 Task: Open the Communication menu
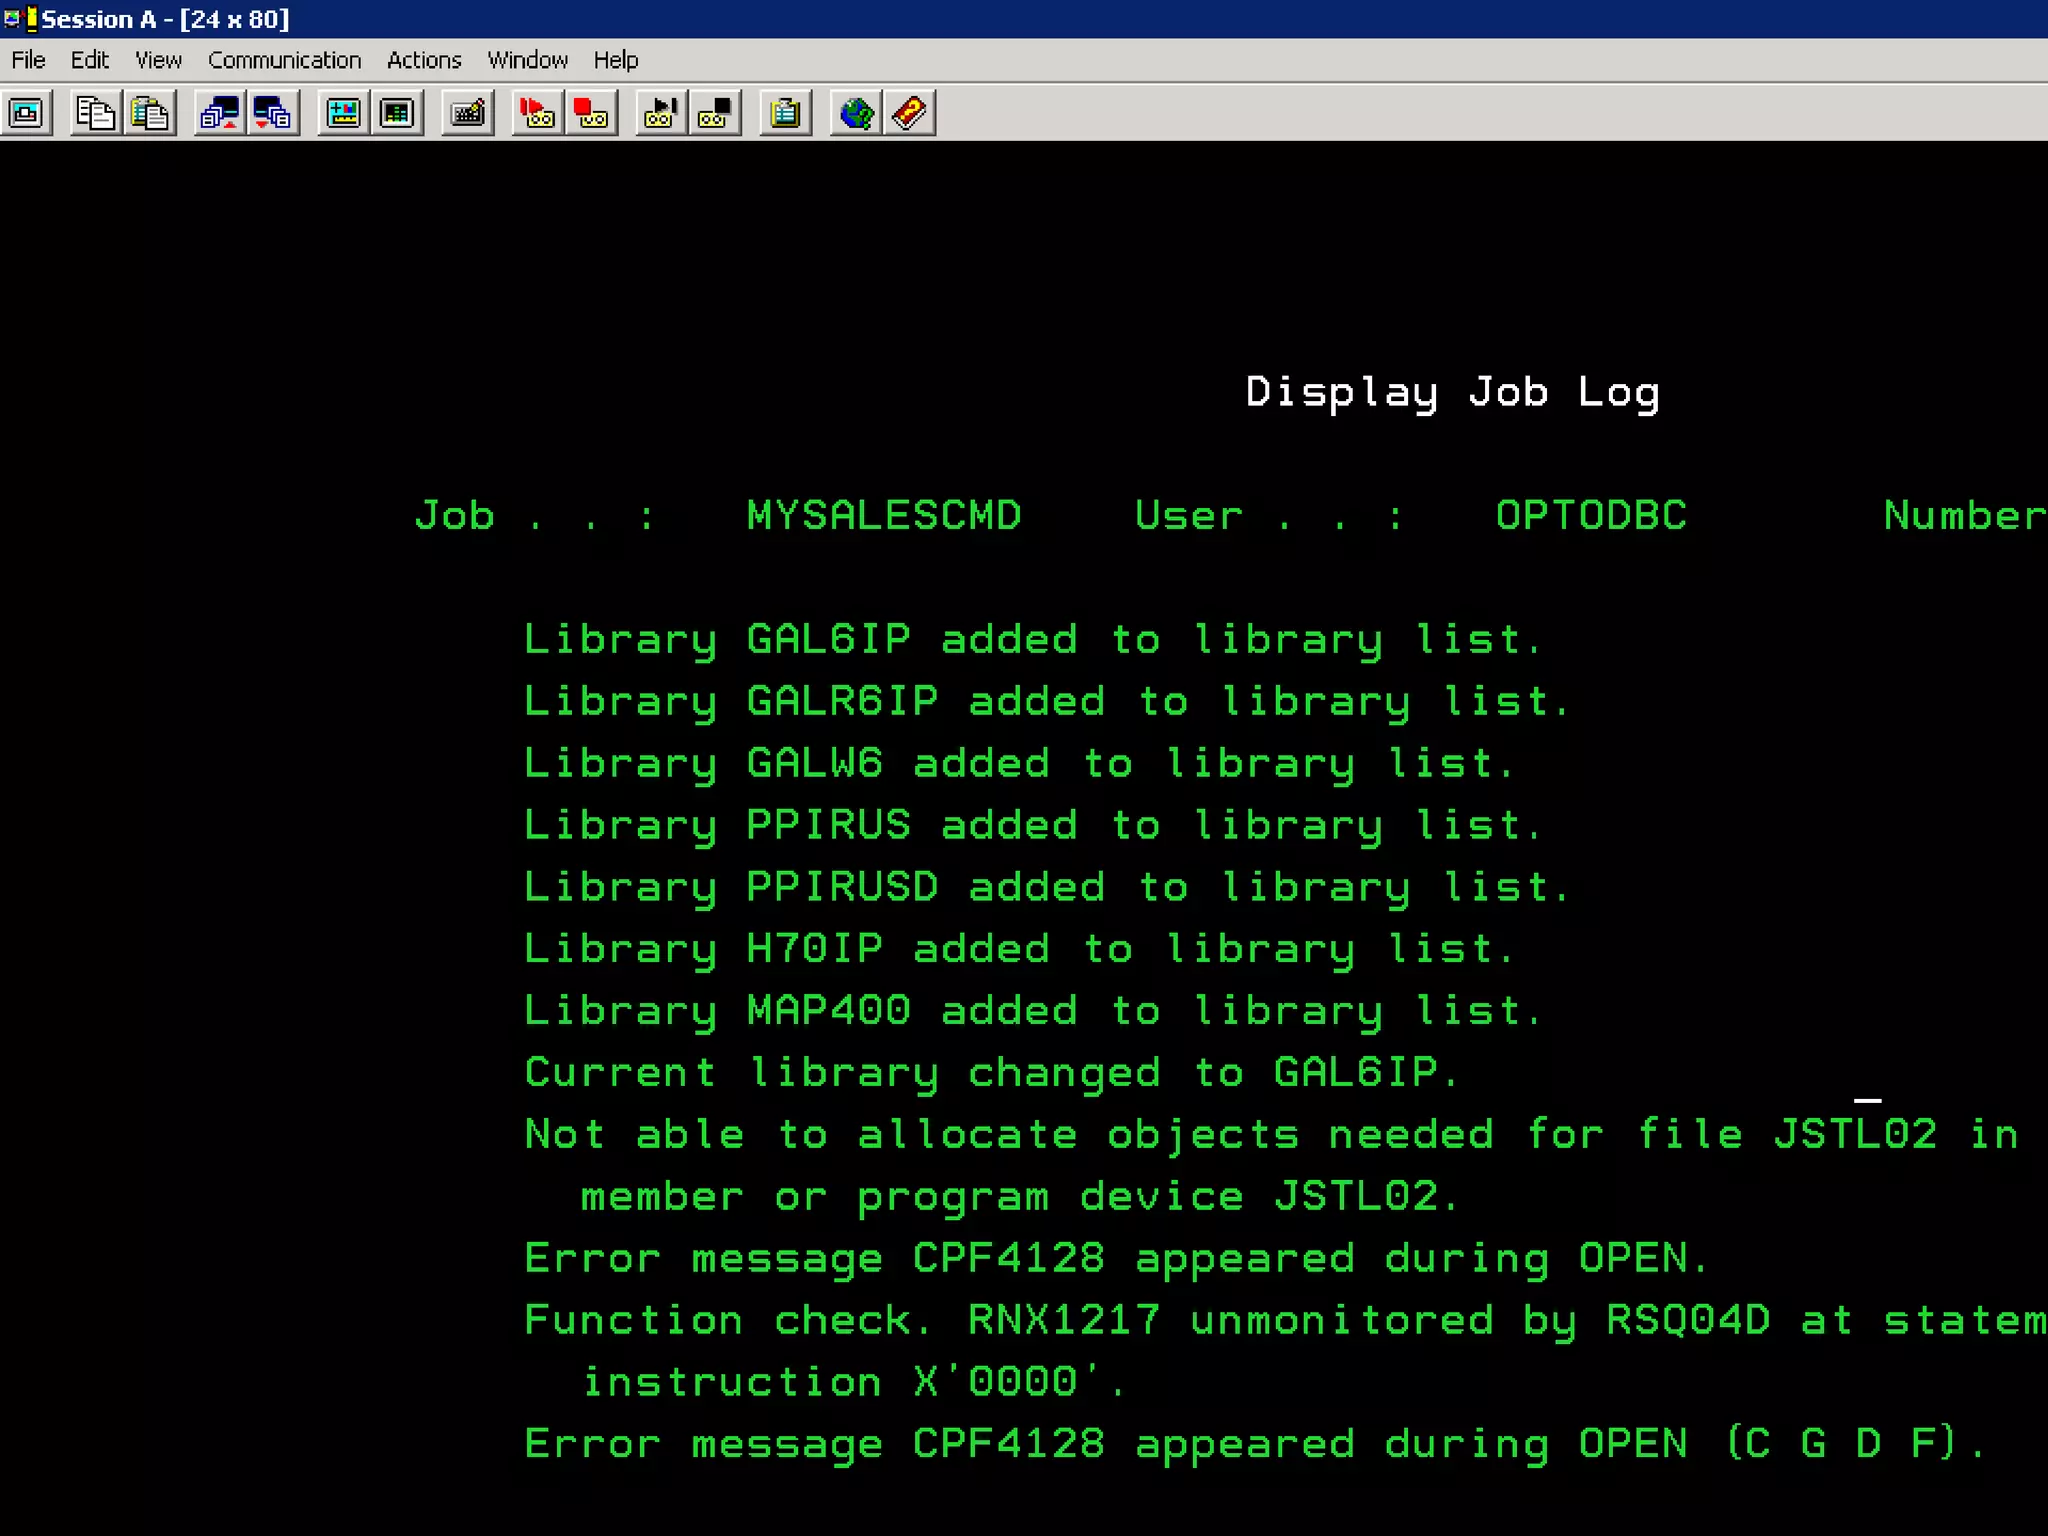[284, 60]
